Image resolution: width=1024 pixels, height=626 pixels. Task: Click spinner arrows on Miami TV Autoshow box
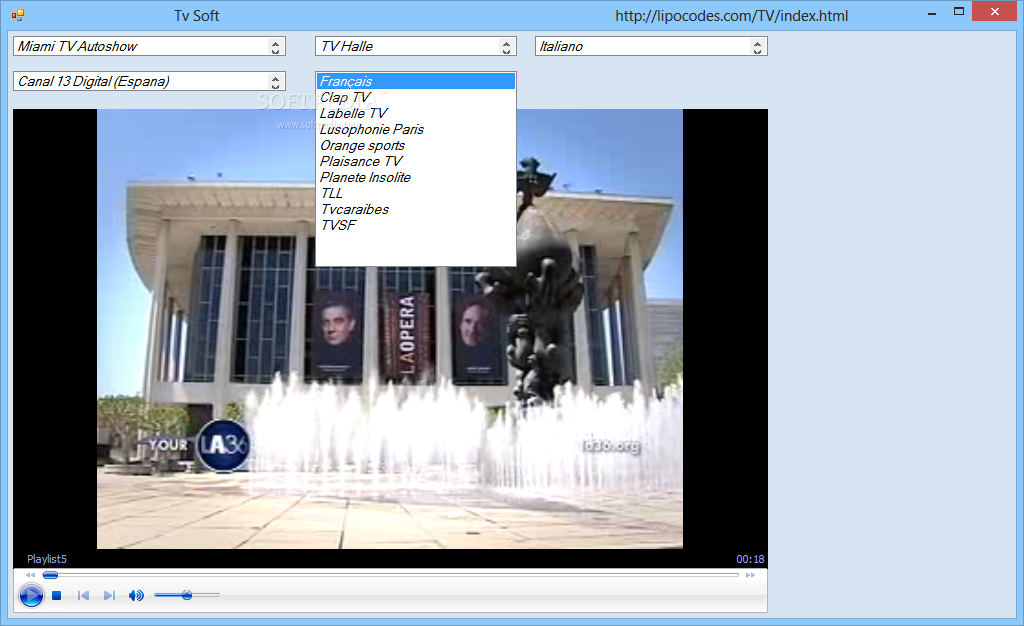point(276,46)
